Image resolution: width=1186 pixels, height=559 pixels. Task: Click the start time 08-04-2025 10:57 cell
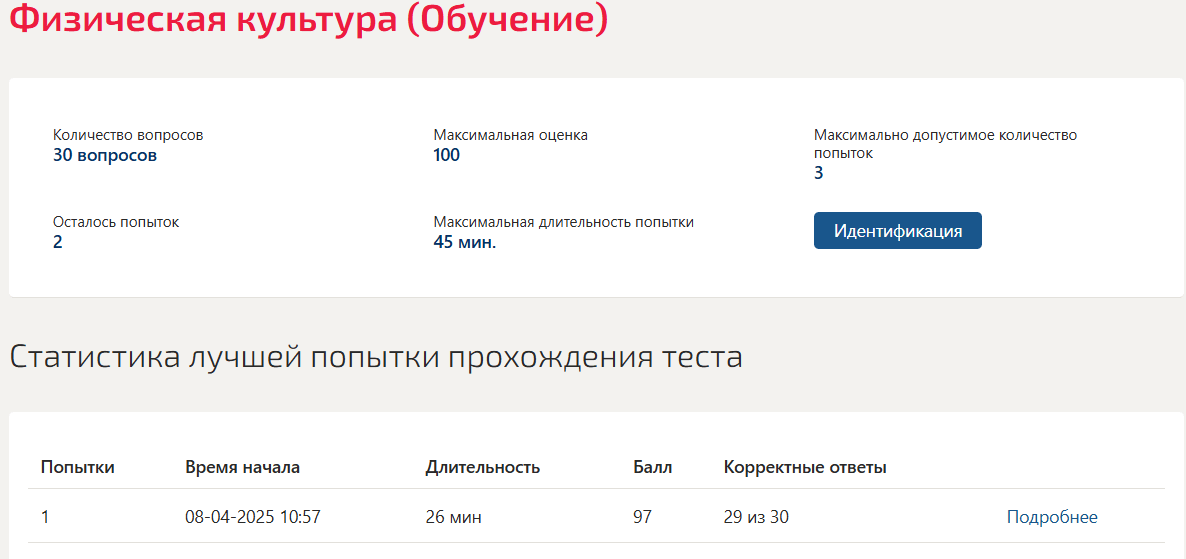click(x=253, y=517)
